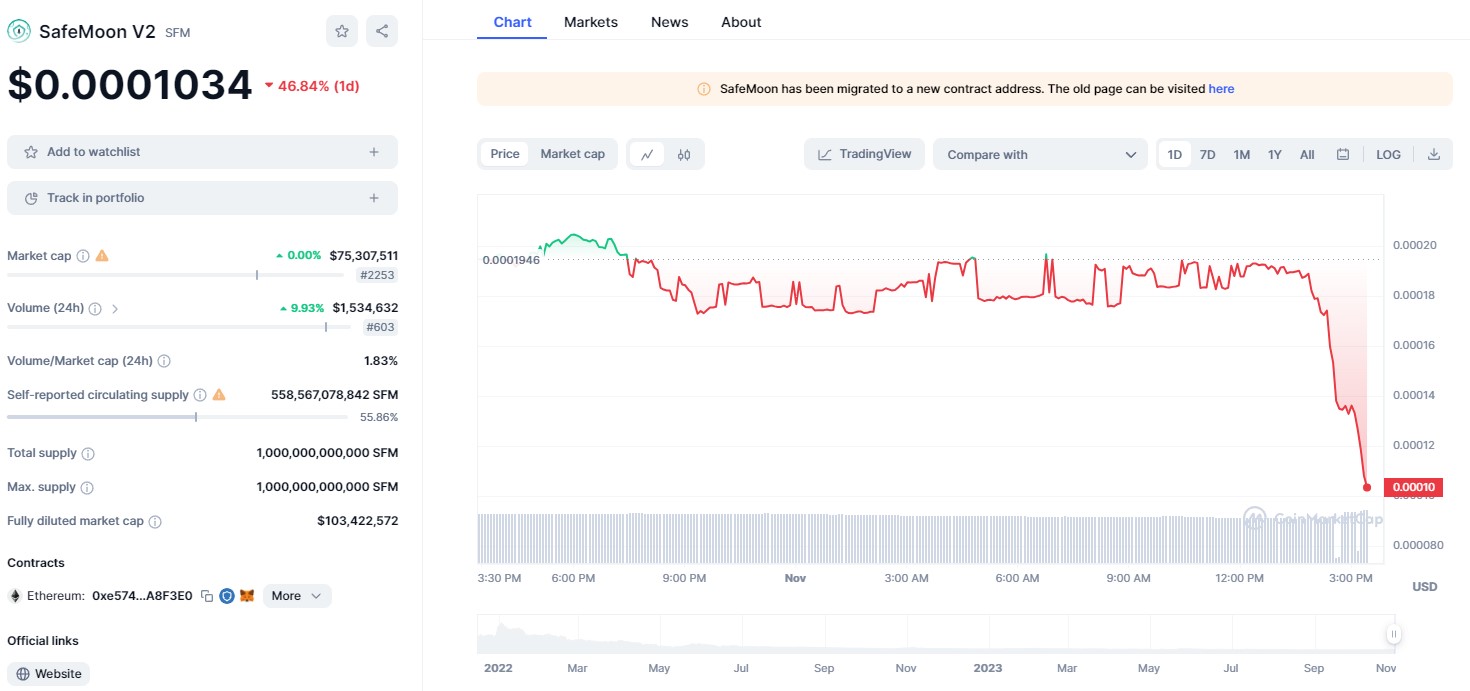Click the plus icon on Add to watchlist
1470x691 pixels.
point(374,152)
